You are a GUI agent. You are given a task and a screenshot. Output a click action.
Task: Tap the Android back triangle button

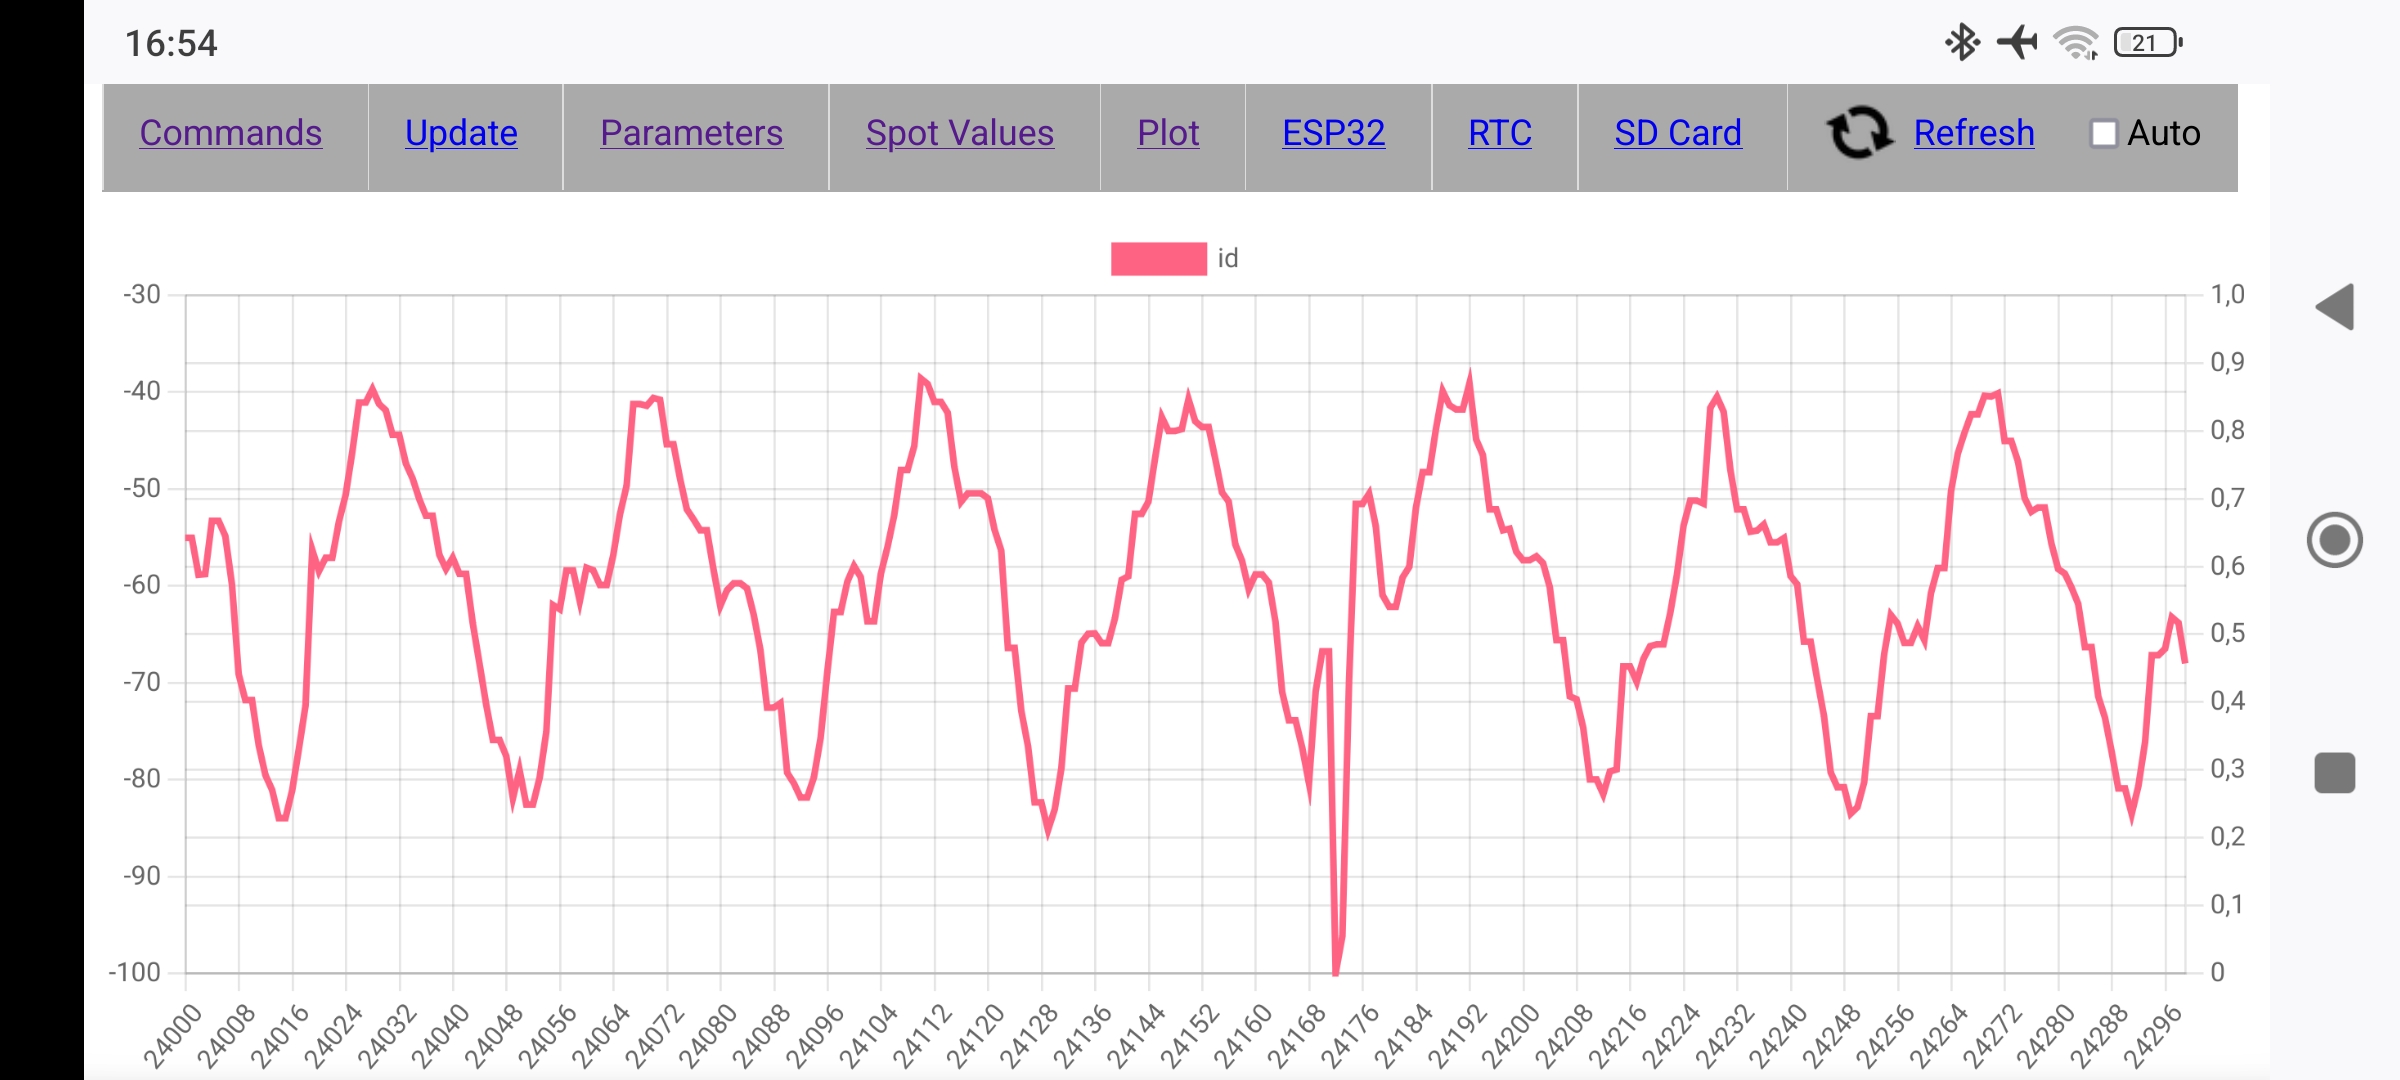pos(2336,306)
